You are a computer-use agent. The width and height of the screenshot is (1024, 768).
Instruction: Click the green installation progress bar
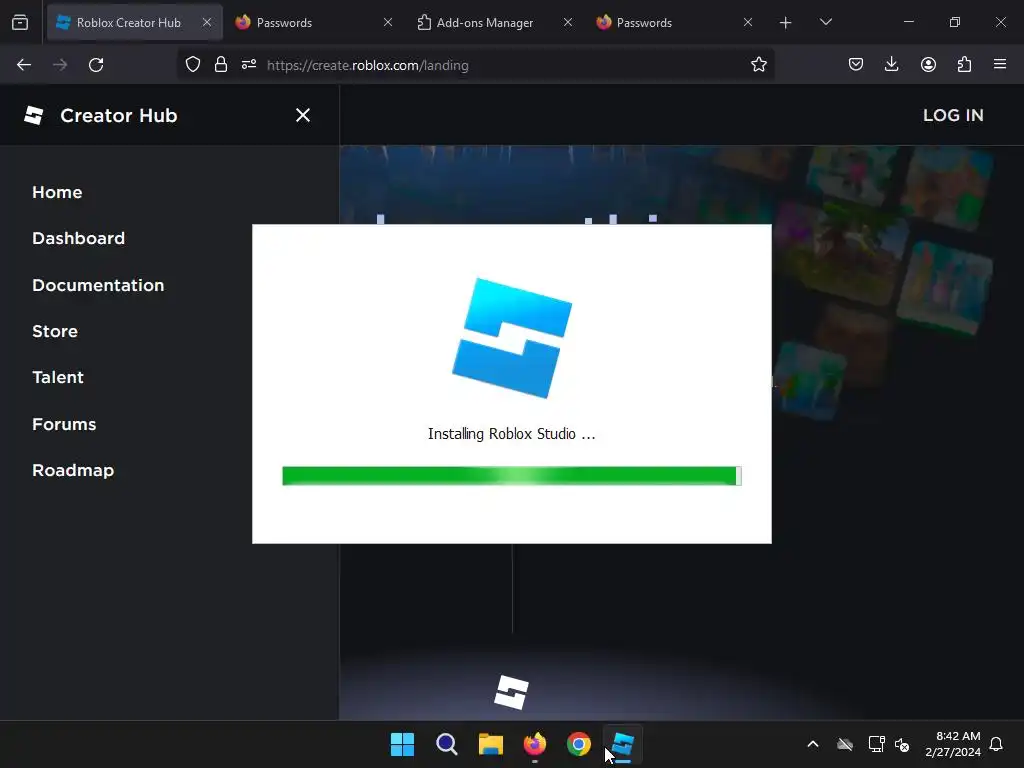511,476
